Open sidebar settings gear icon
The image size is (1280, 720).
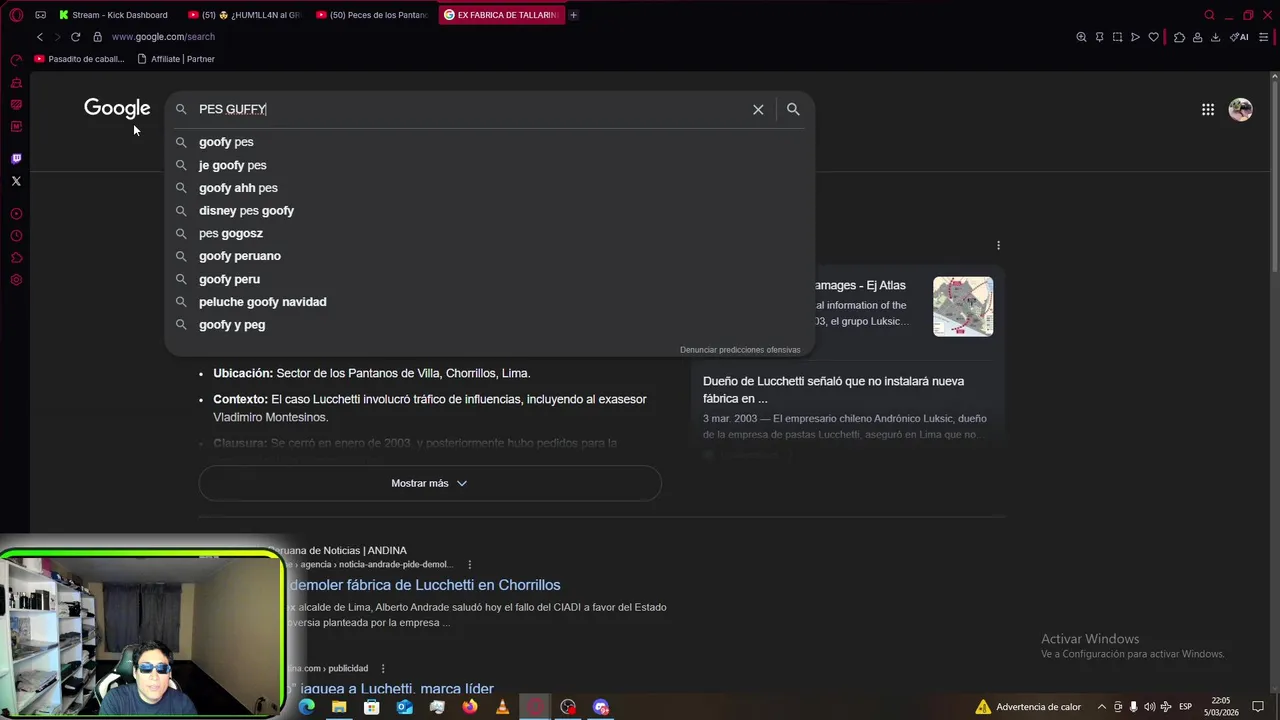click(x=16, y=280)
